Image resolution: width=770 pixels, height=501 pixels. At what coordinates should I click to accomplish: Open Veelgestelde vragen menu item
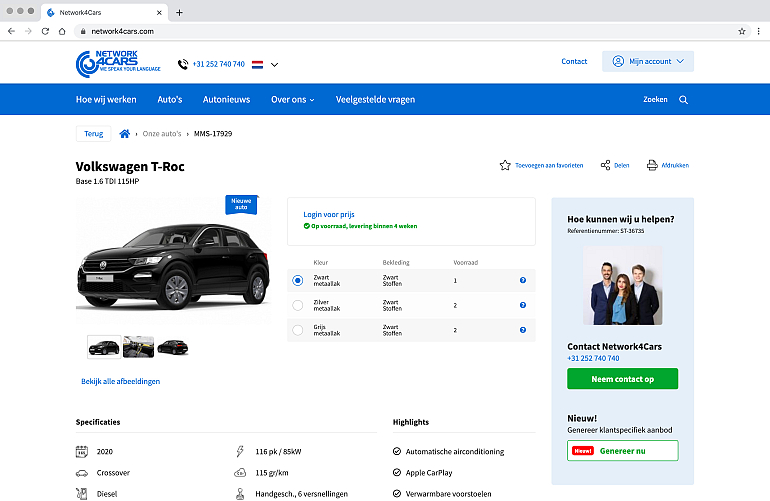point(375,99)
